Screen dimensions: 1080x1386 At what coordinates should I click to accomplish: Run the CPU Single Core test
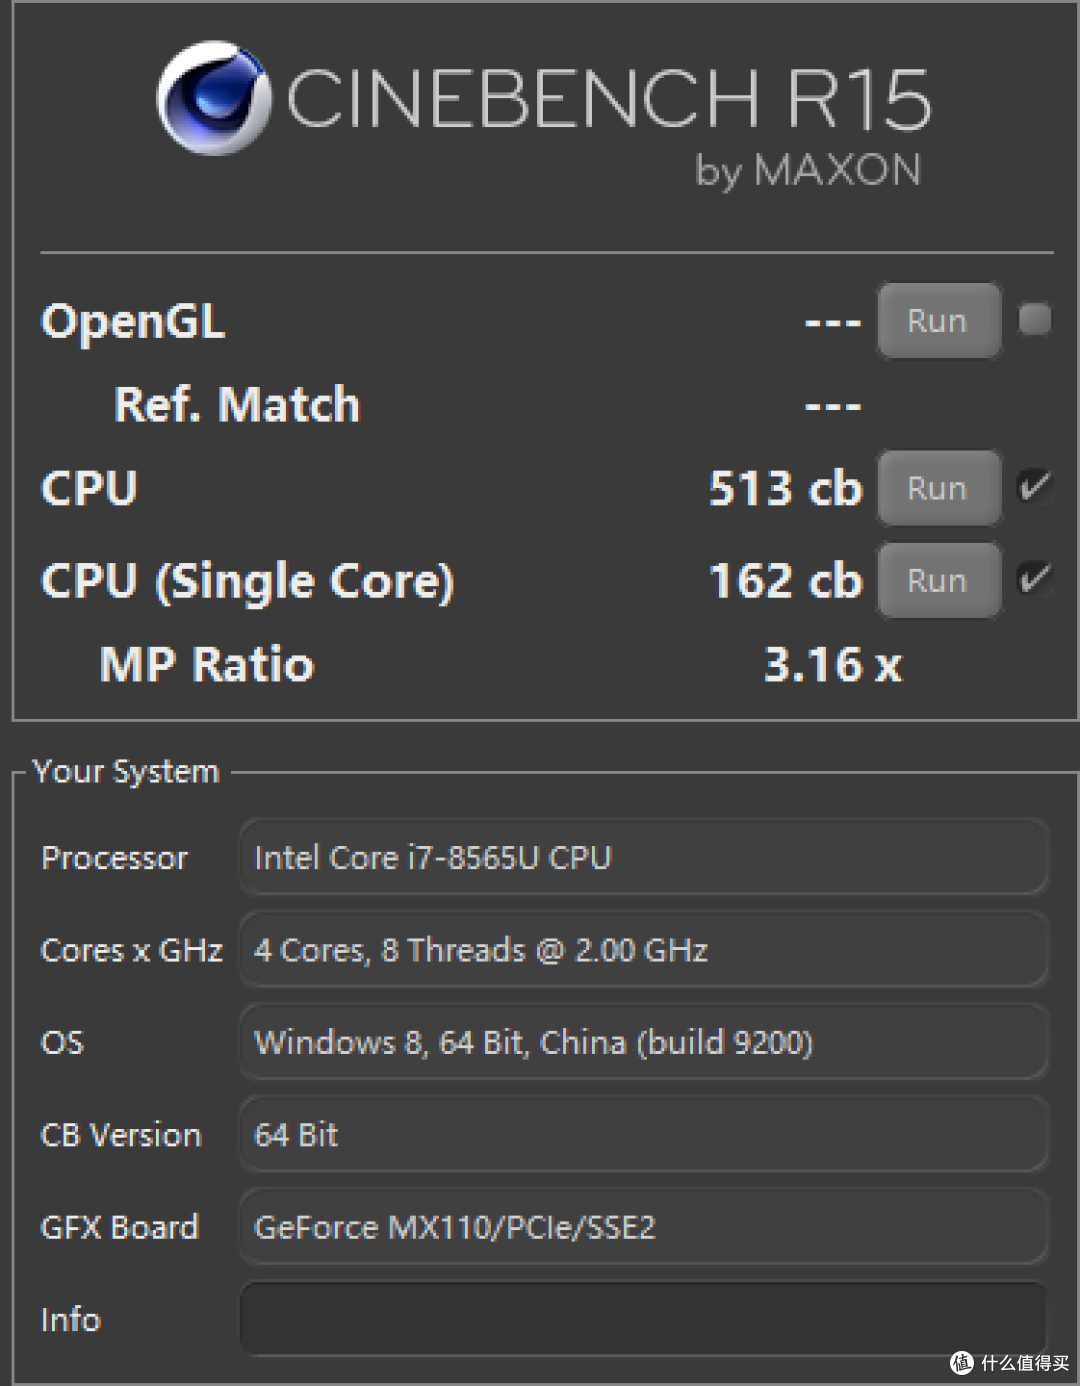click(938, 581)
